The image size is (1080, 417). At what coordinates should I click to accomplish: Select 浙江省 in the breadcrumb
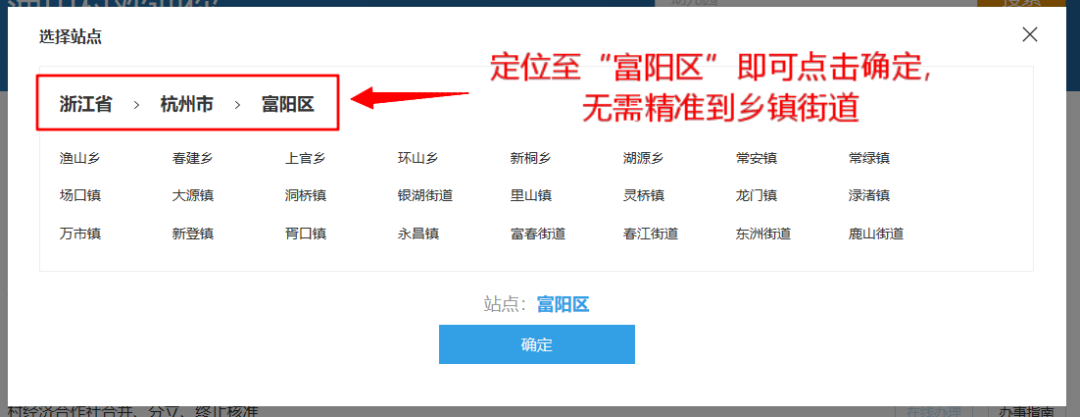coord(85,105)
